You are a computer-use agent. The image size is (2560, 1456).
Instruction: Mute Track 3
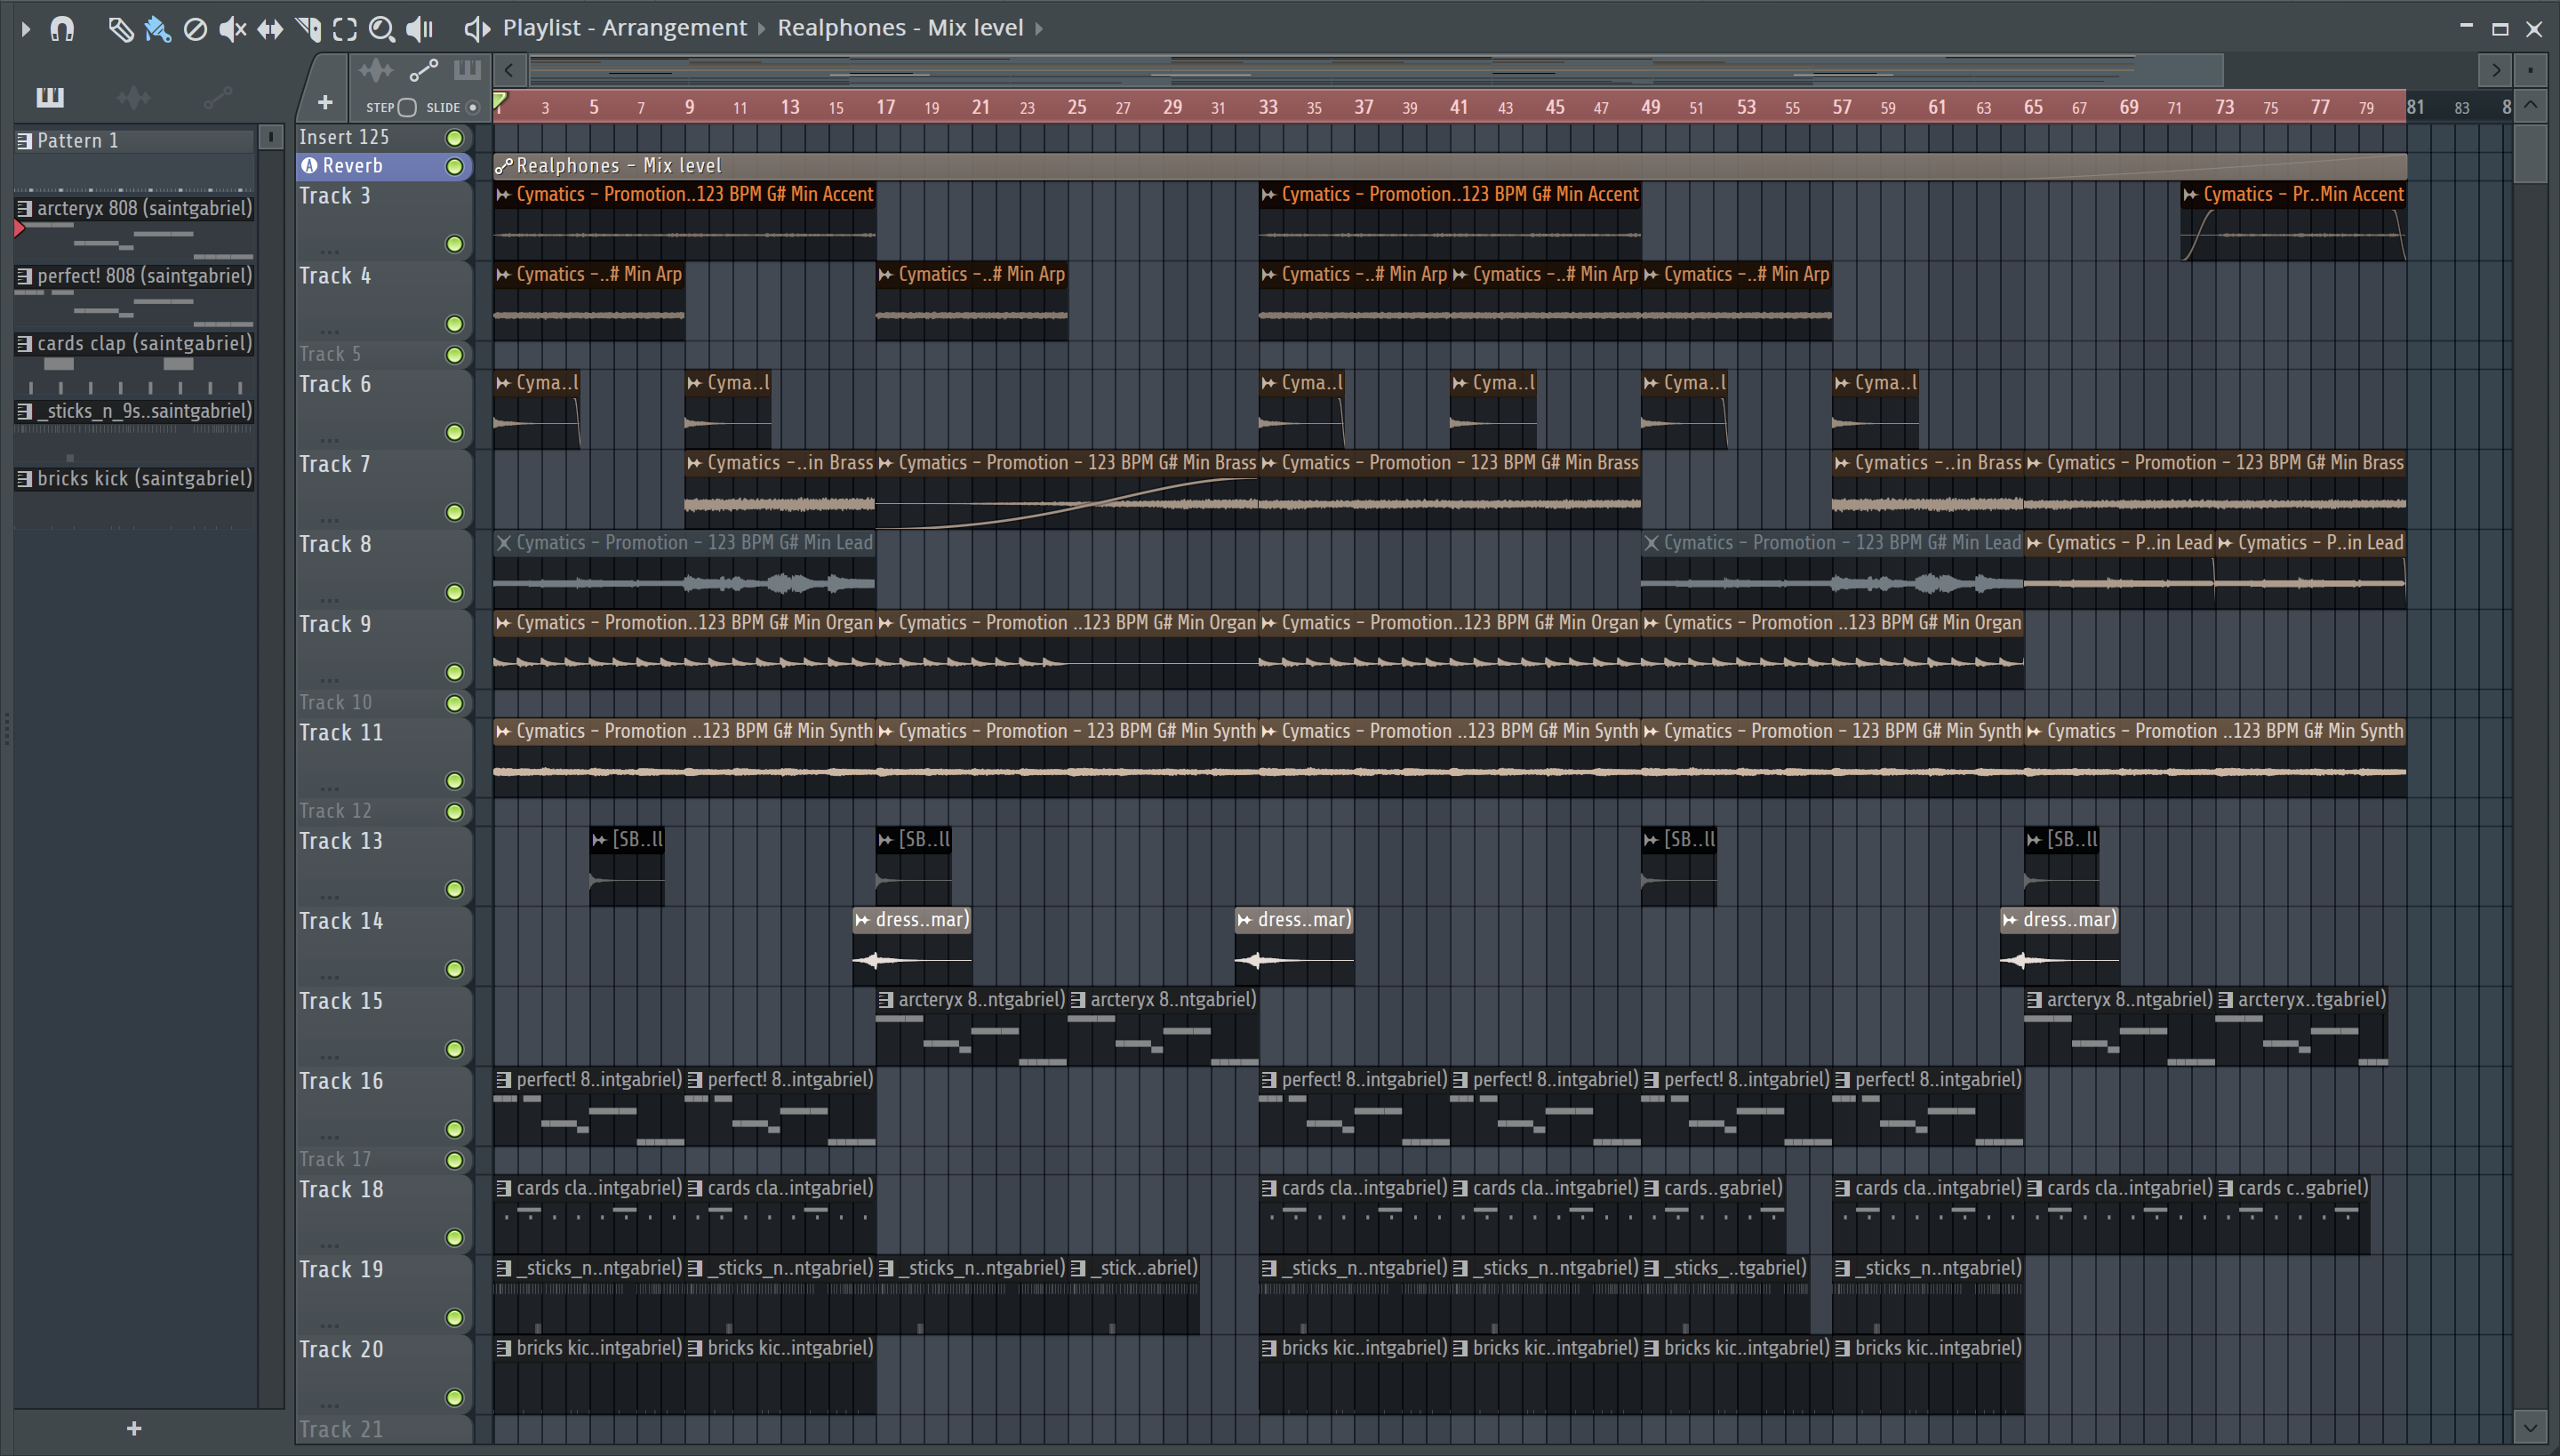[454, 244]
